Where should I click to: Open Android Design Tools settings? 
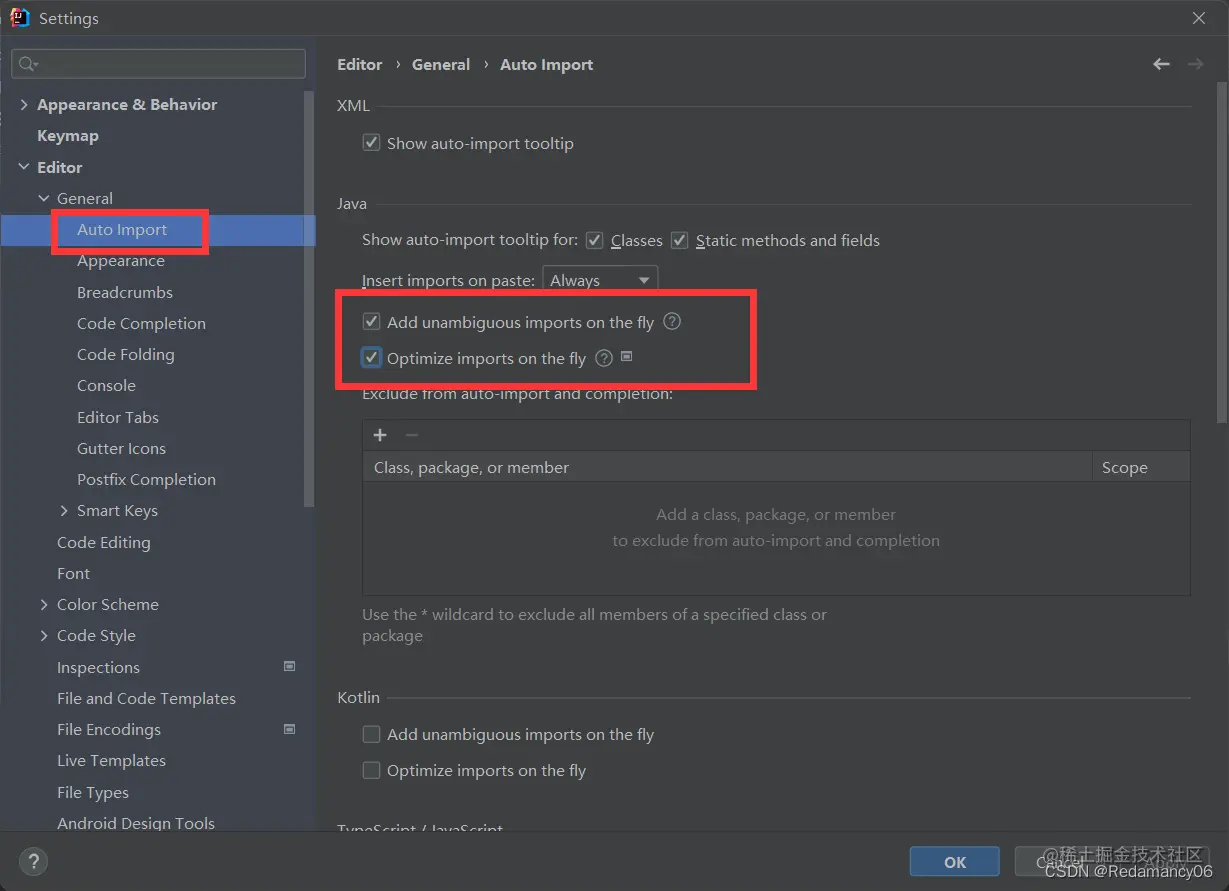(x=136, y=823)
